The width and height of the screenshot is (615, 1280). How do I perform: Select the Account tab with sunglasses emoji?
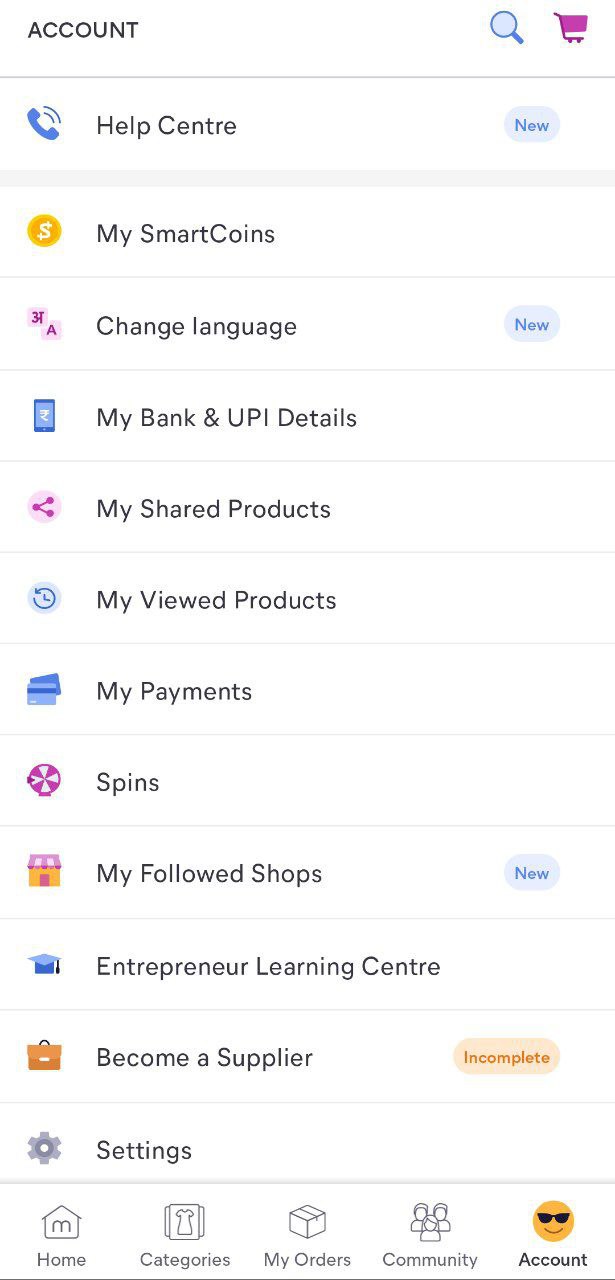pos(552,1232)
